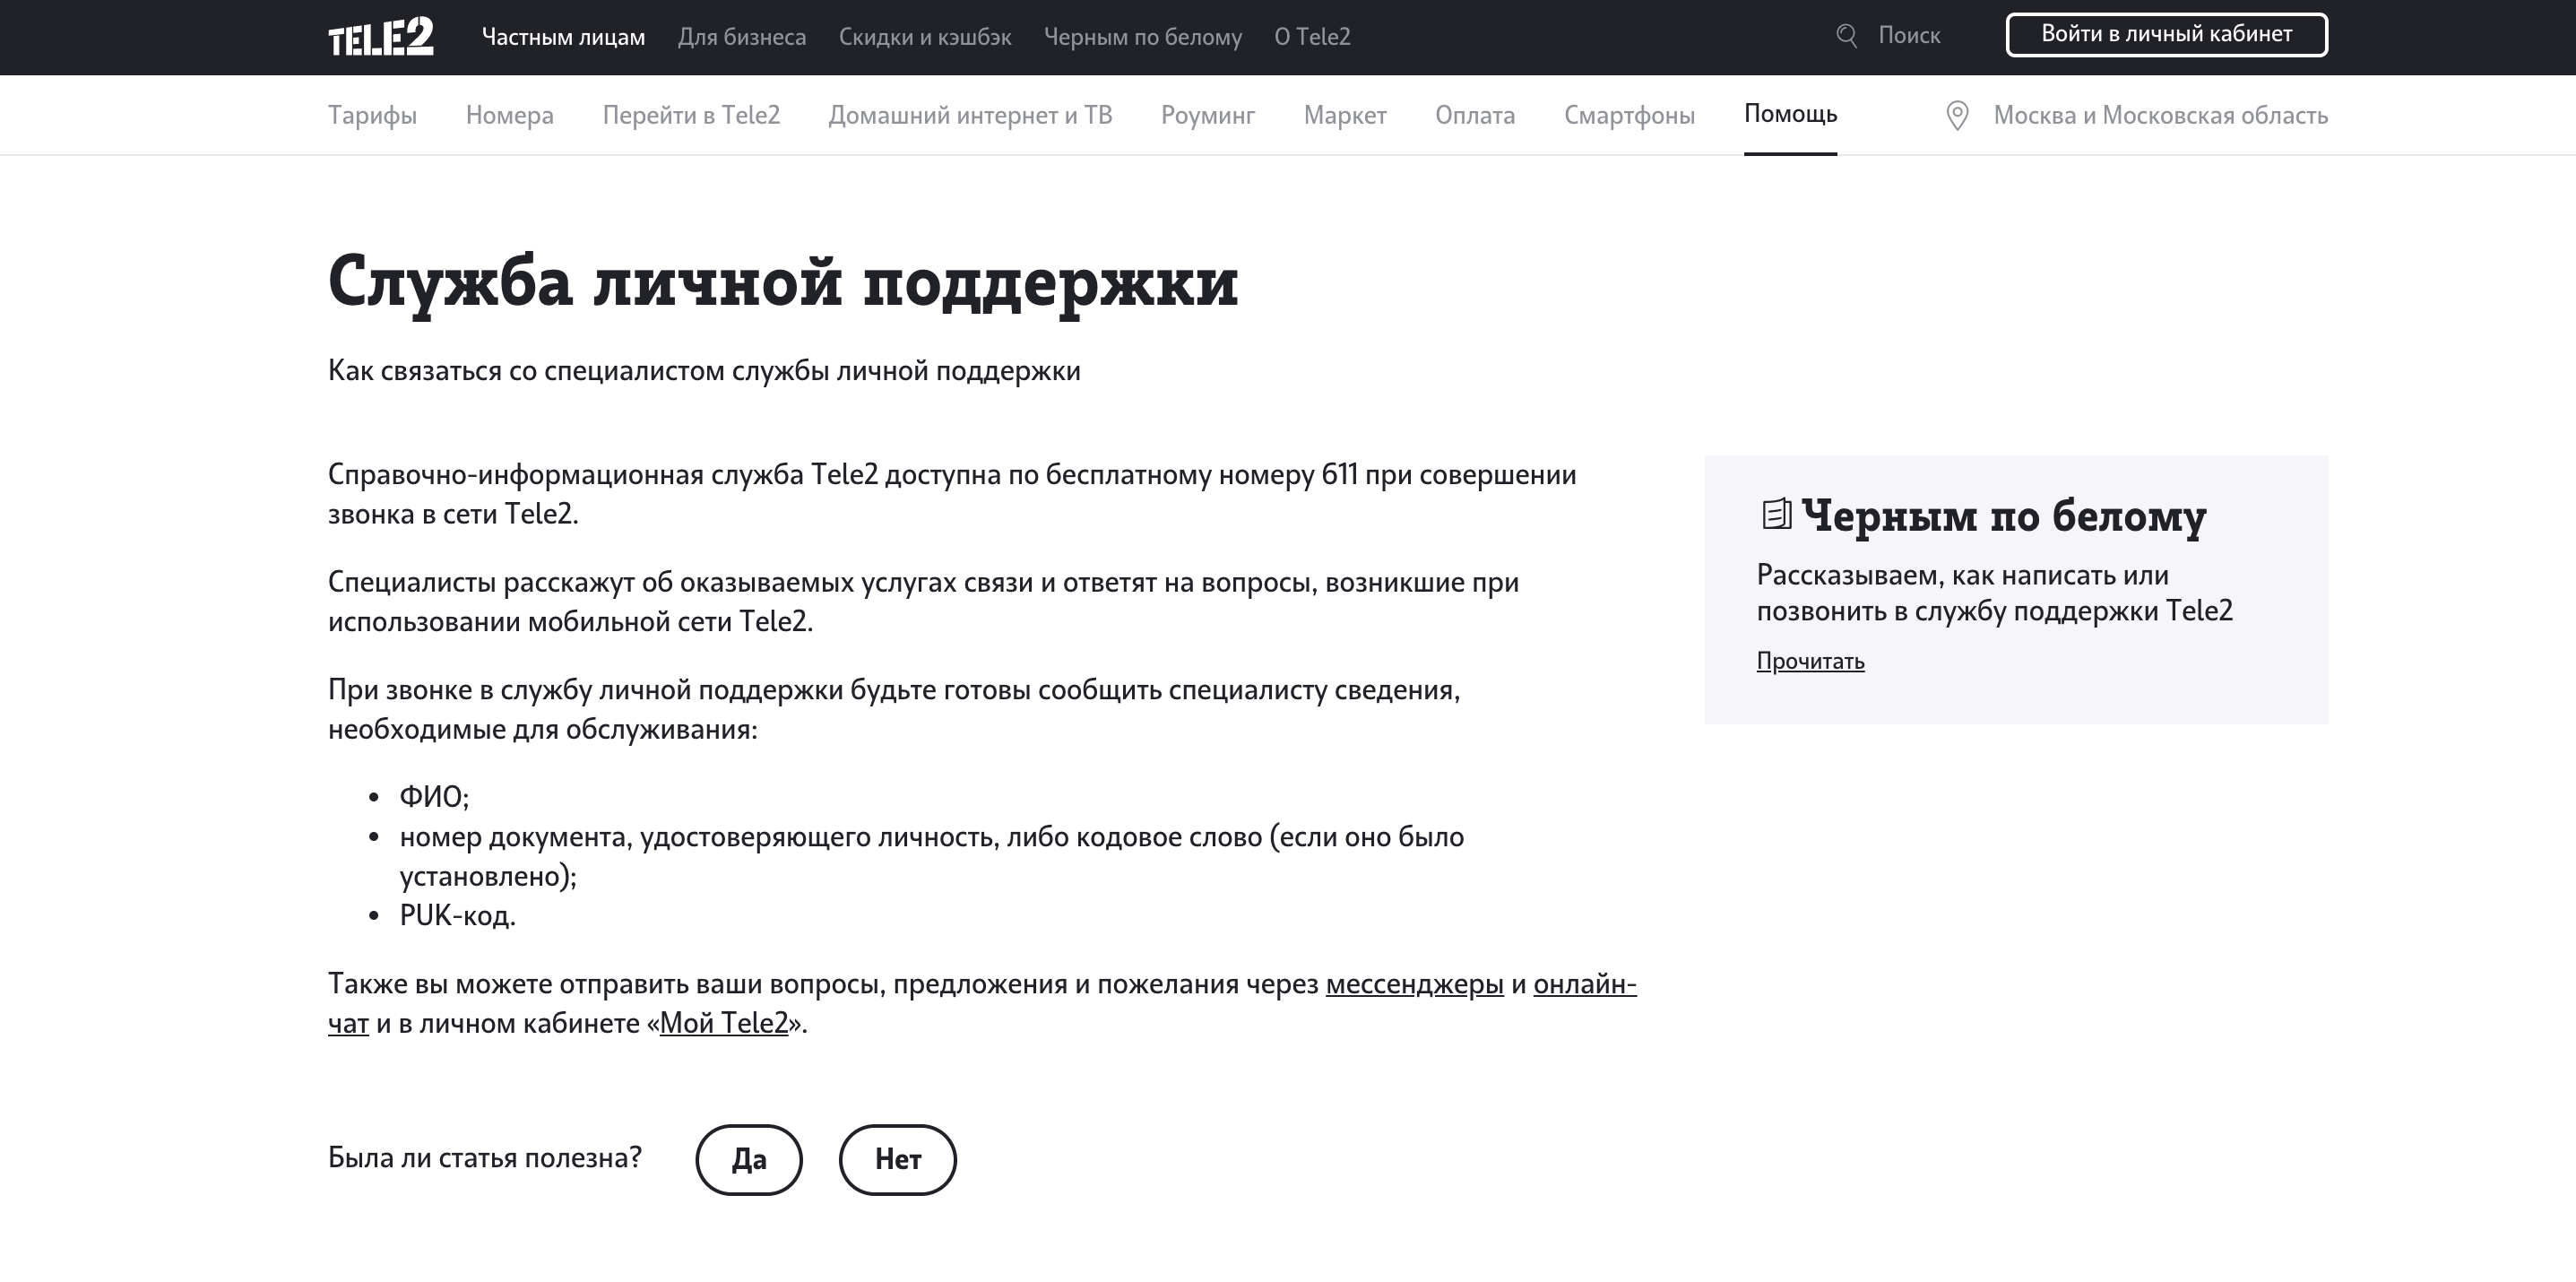Open the Скидки и кэшбэк section
The width and height of the screenshot is (2576, 1282).
(924, 37)
